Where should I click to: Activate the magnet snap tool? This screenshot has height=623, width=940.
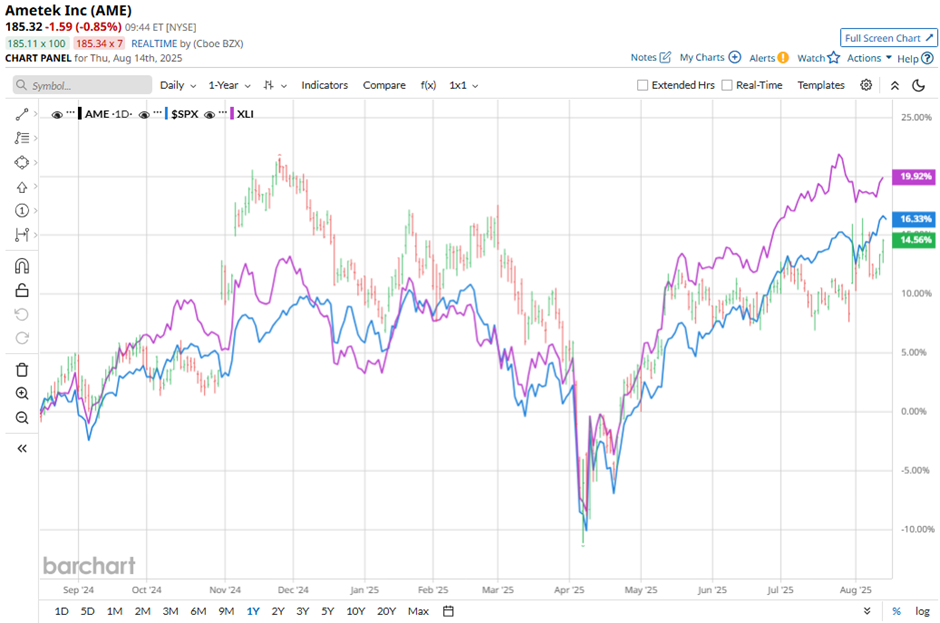tap(22, 266)
